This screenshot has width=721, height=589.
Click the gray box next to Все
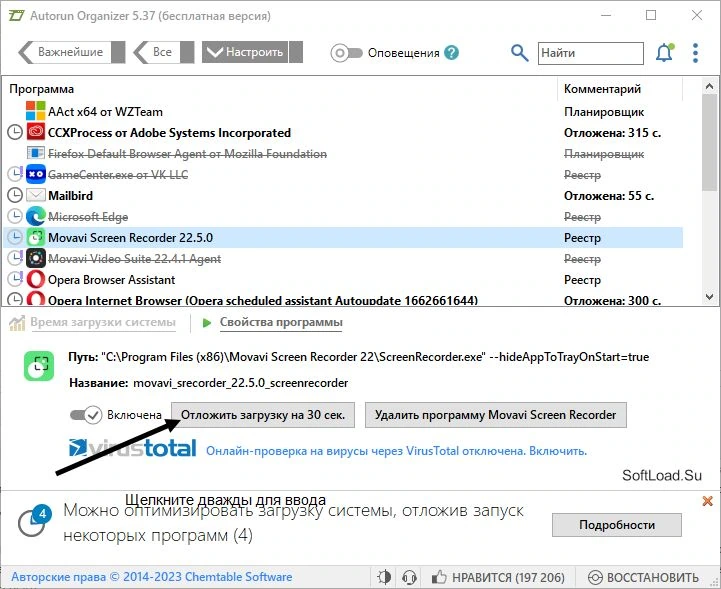pyautogui.click(x=187, y=52)
